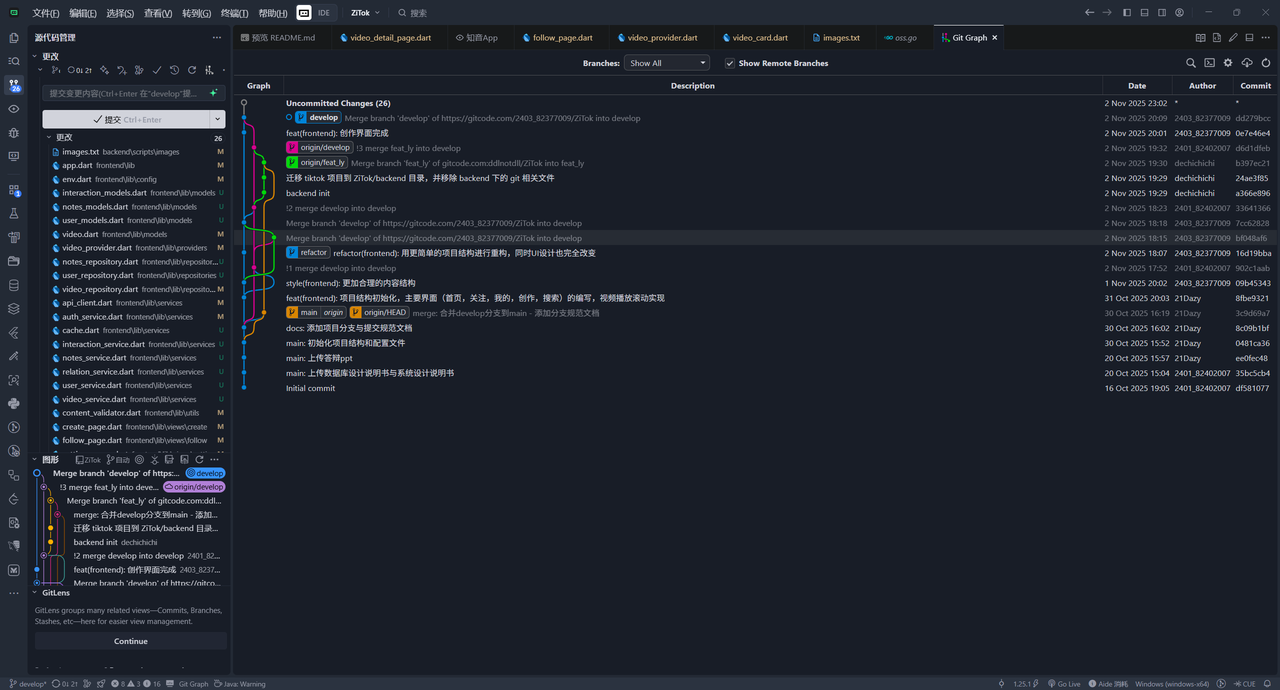Toggle primary sidebar visibility

tap(1127, 13)
